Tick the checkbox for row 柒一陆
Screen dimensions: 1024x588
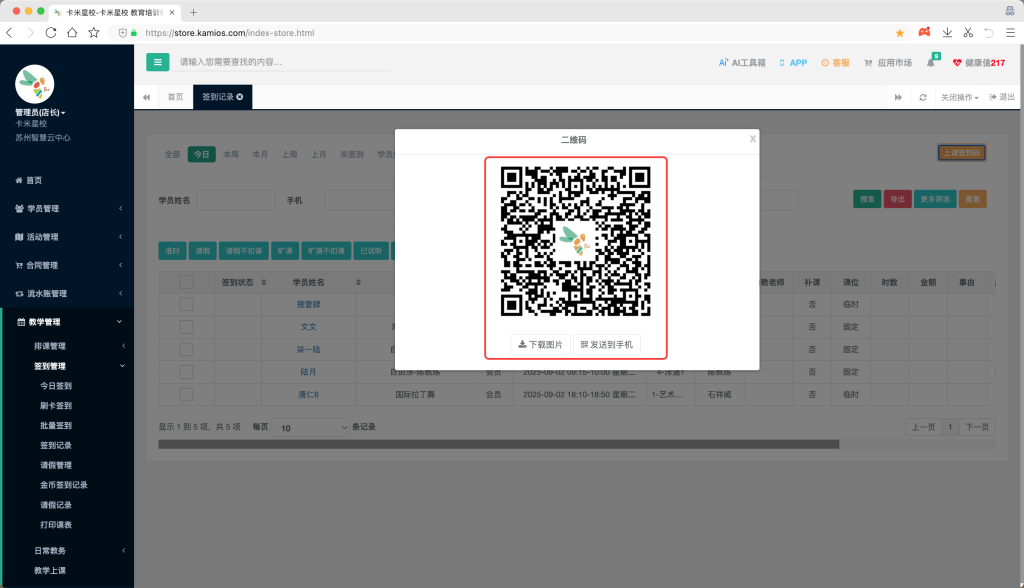click(x=187, y=350)
